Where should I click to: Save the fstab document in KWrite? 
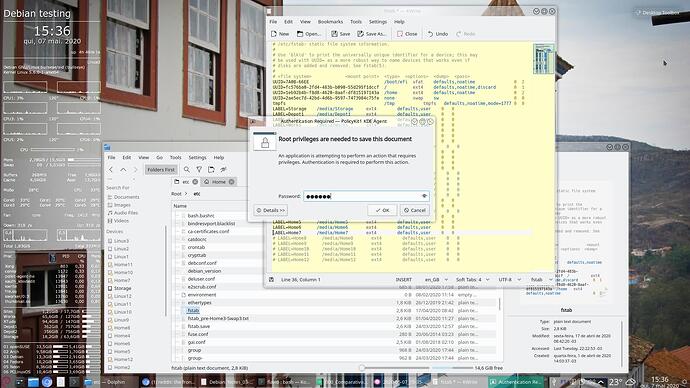pos(341,34)
